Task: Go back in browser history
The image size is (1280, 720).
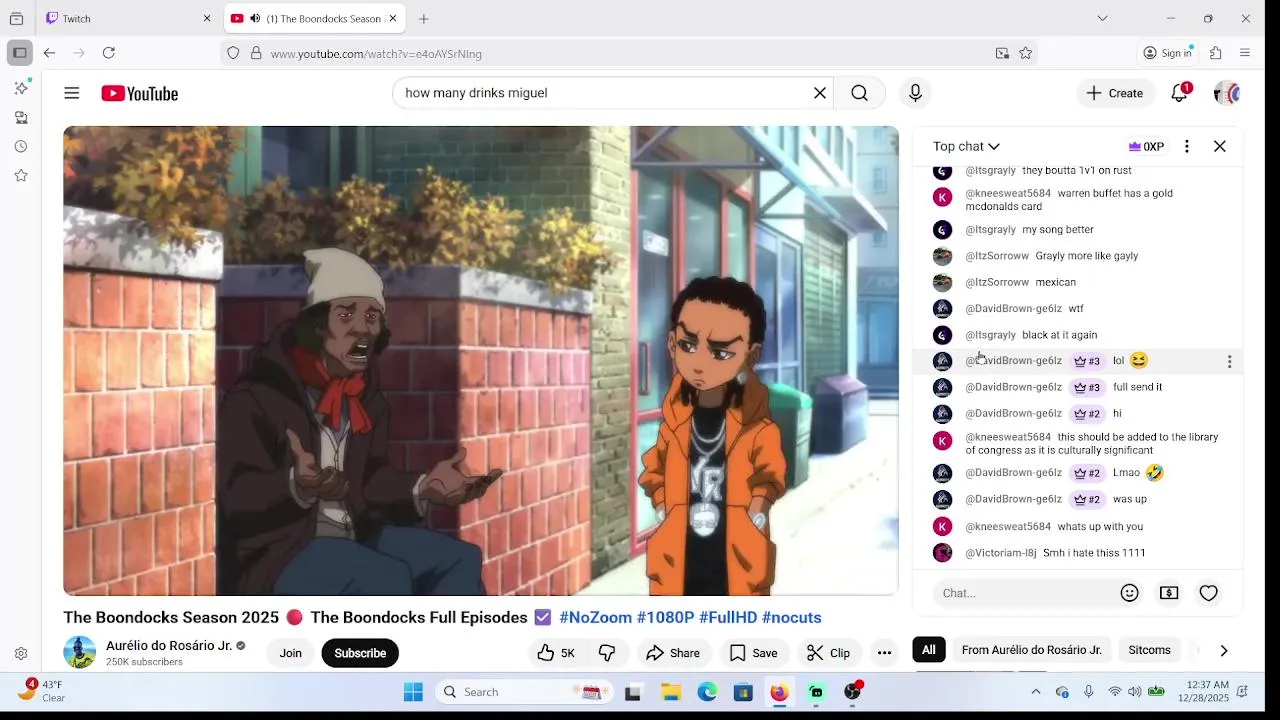Action: coord(49,53)
